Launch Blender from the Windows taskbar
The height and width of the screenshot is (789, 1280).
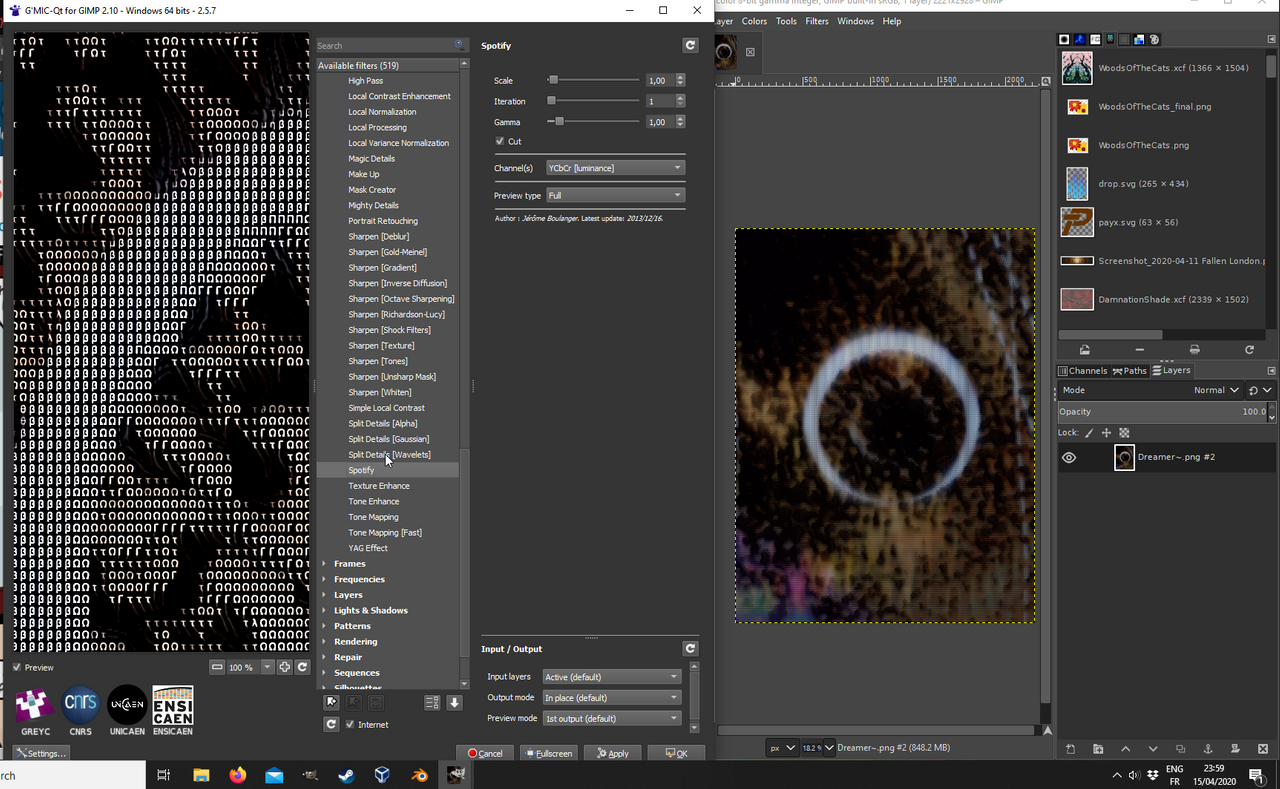[x=418, y=775]
